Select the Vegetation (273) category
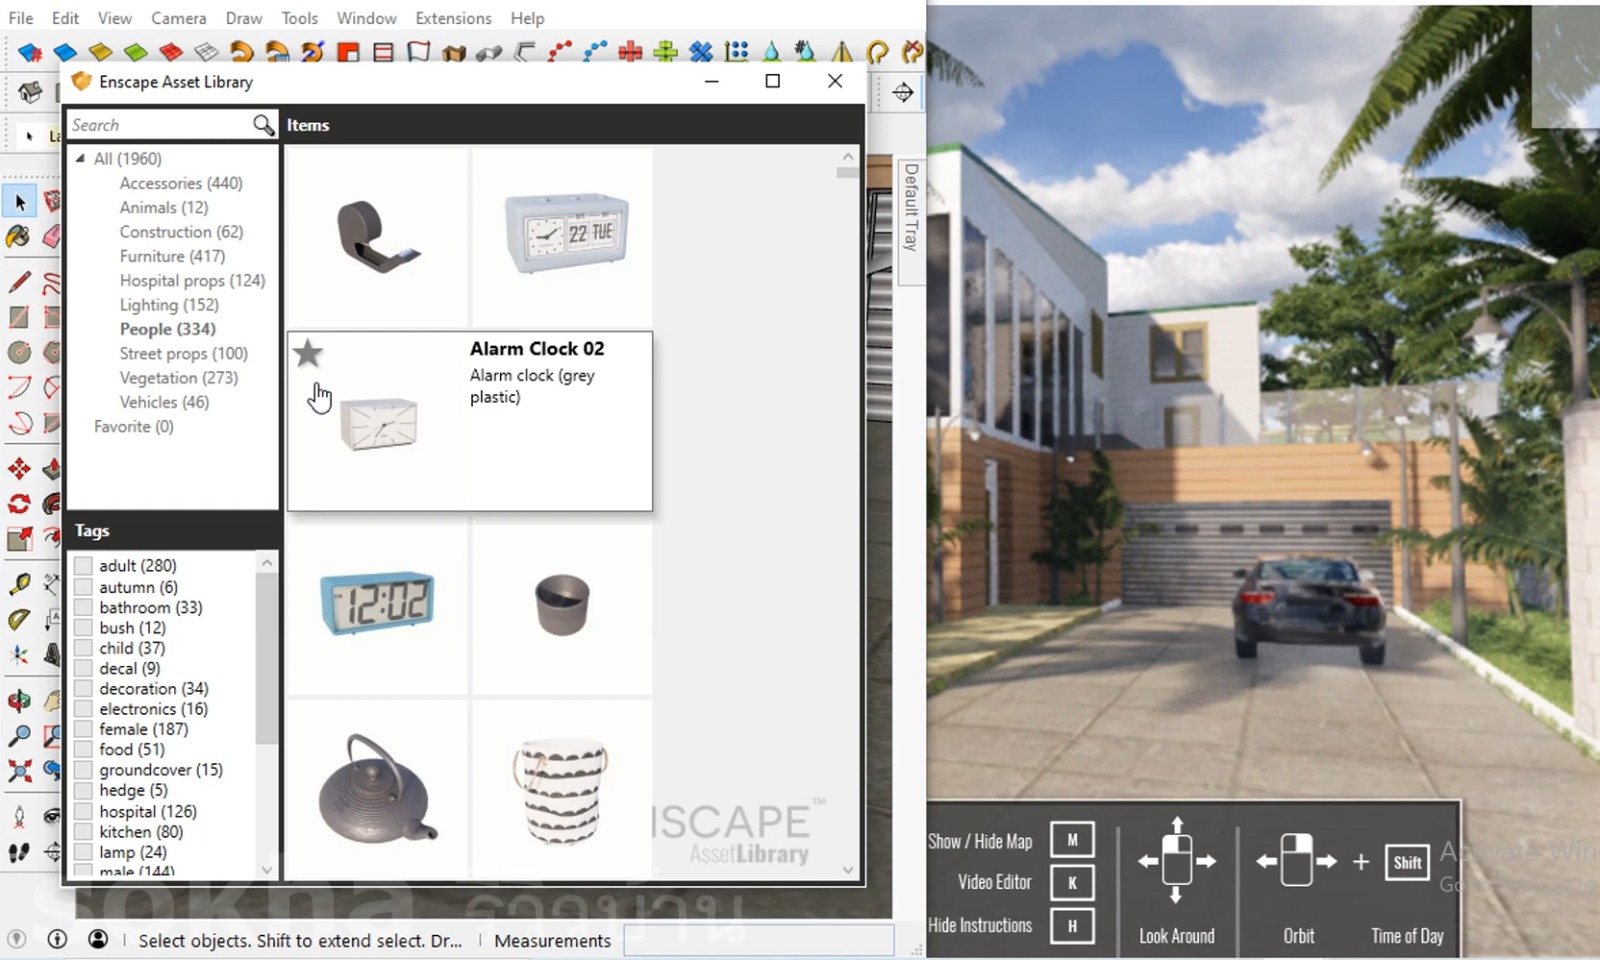The image size is (1600, 960). click(179, 378)
